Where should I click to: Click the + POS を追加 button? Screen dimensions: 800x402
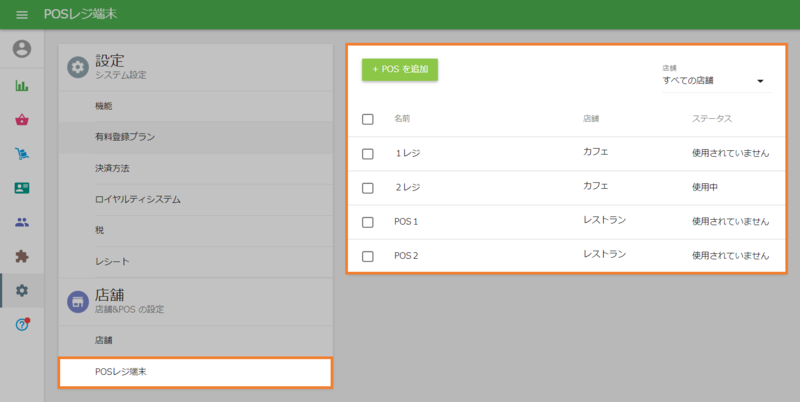tap(400, 69)
